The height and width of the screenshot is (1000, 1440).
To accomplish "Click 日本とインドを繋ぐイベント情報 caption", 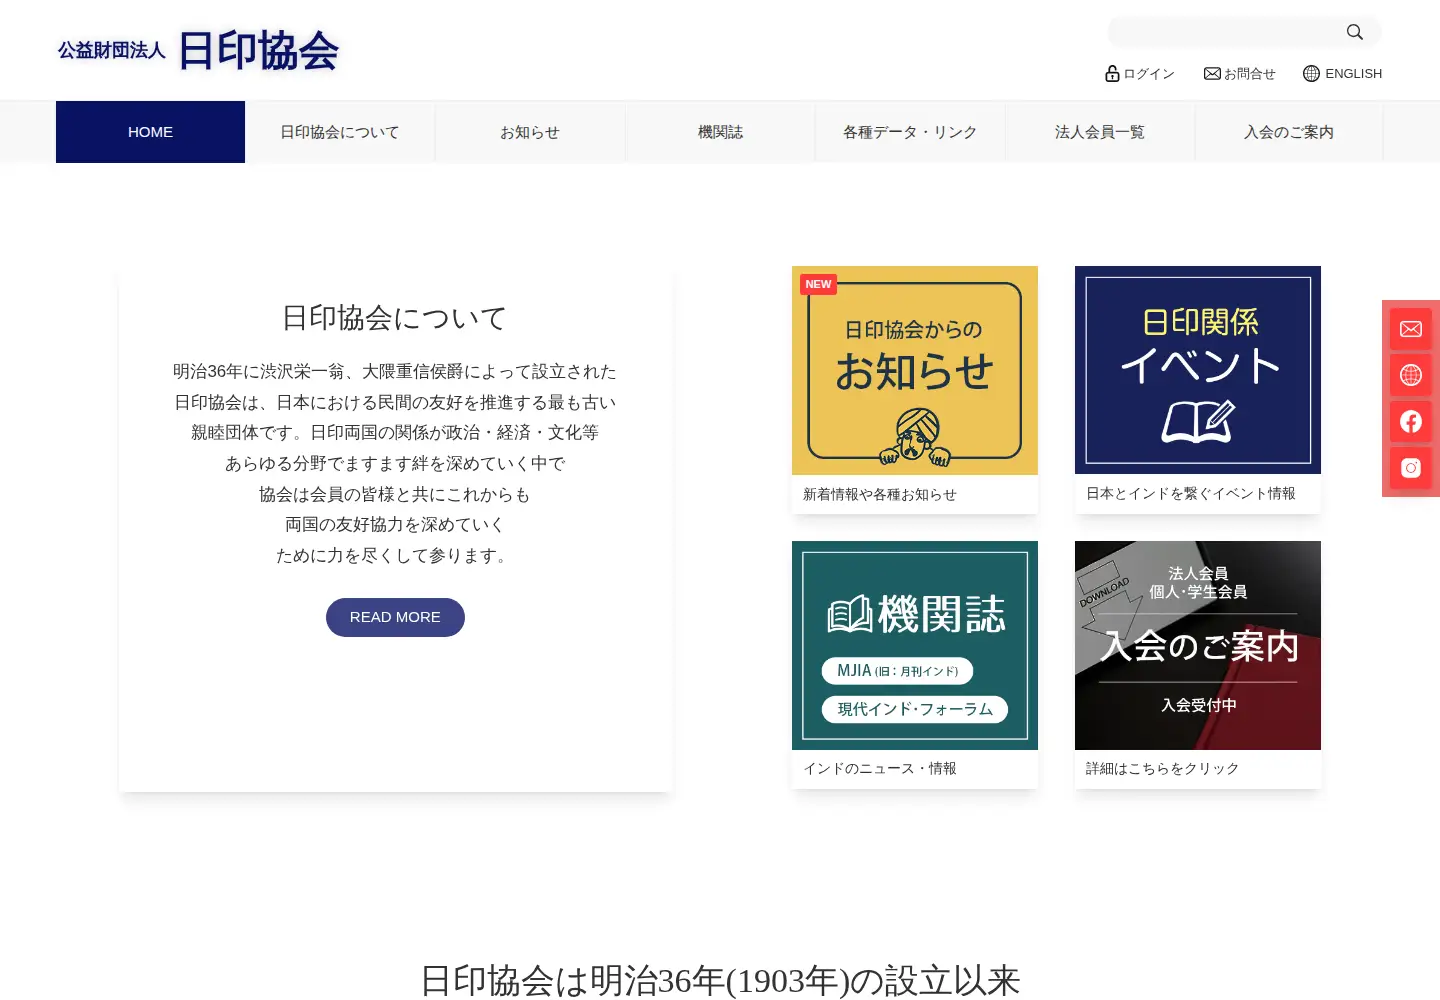I will tap(1191, 493).
